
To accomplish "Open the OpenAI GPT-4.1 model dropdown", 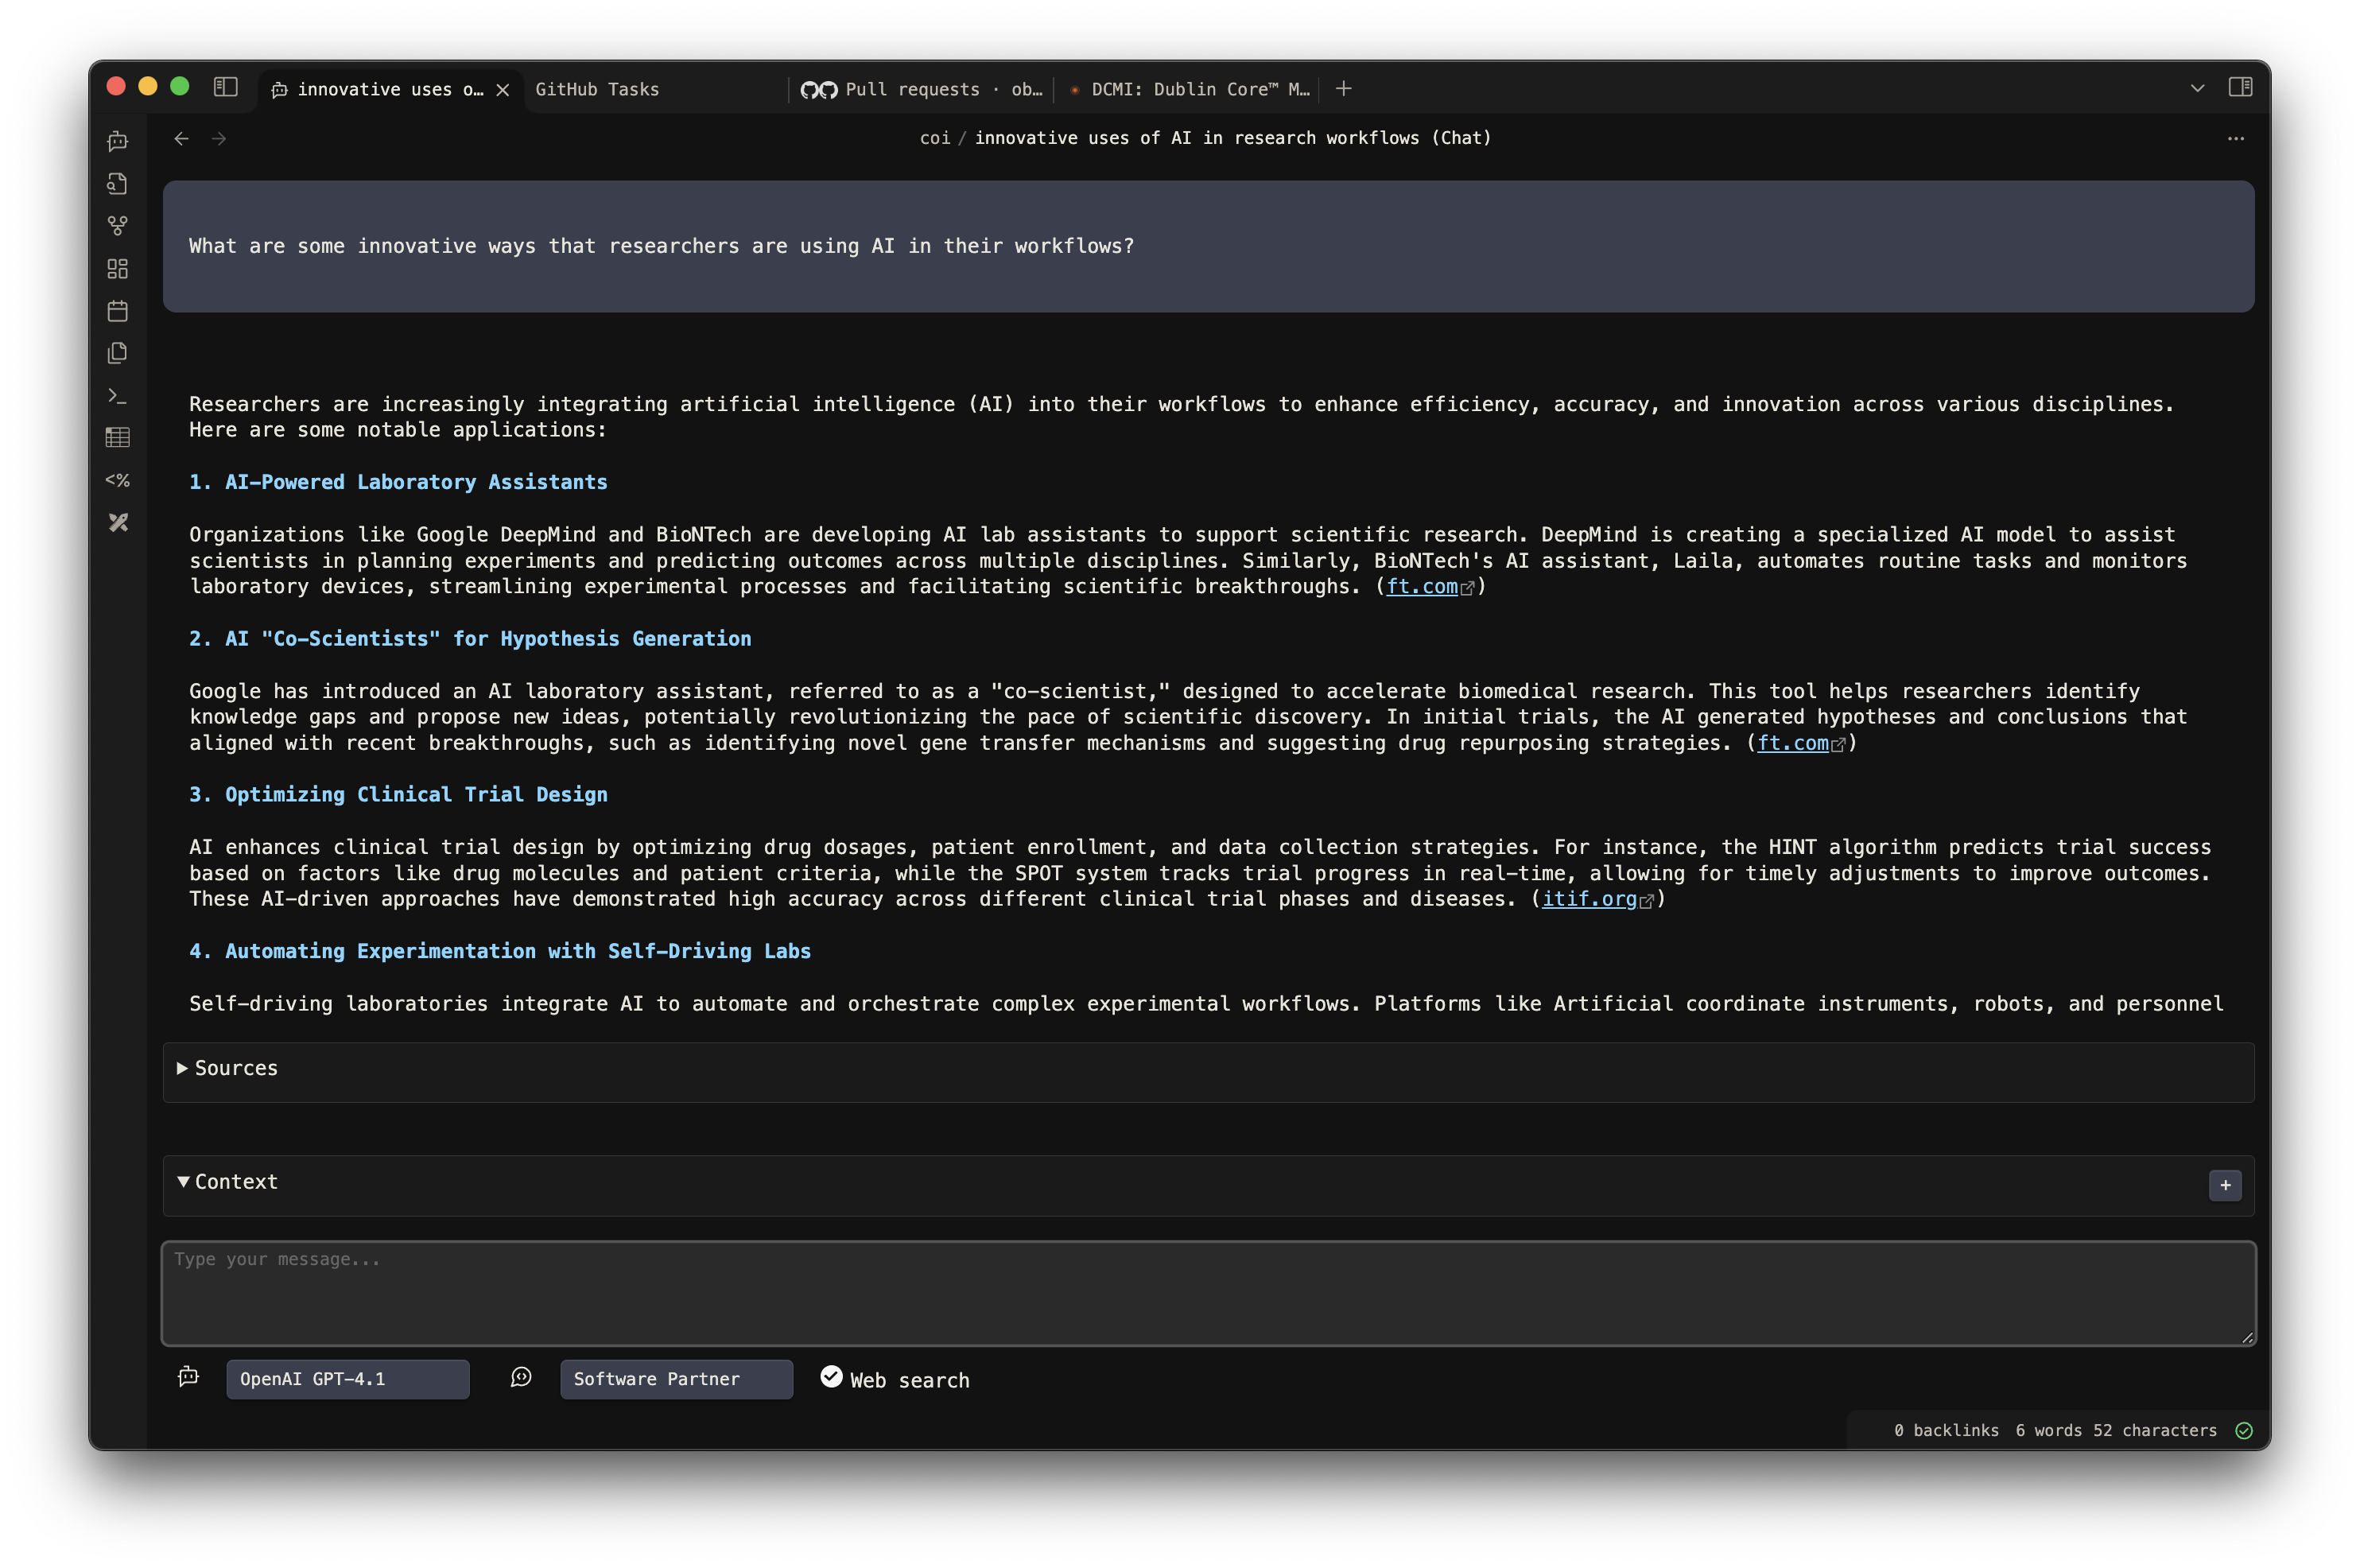I will click(x=347, y=1379).
